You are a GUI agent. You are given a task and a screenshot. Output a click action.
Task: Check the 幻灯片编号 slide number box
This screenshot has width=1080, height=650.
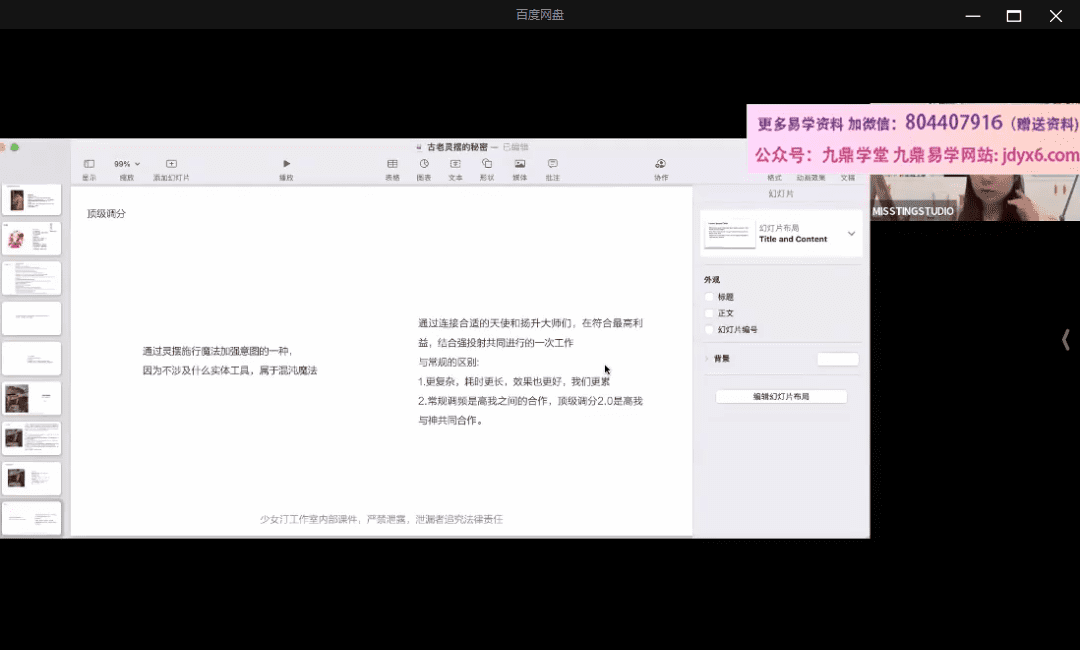coord(710,329)
